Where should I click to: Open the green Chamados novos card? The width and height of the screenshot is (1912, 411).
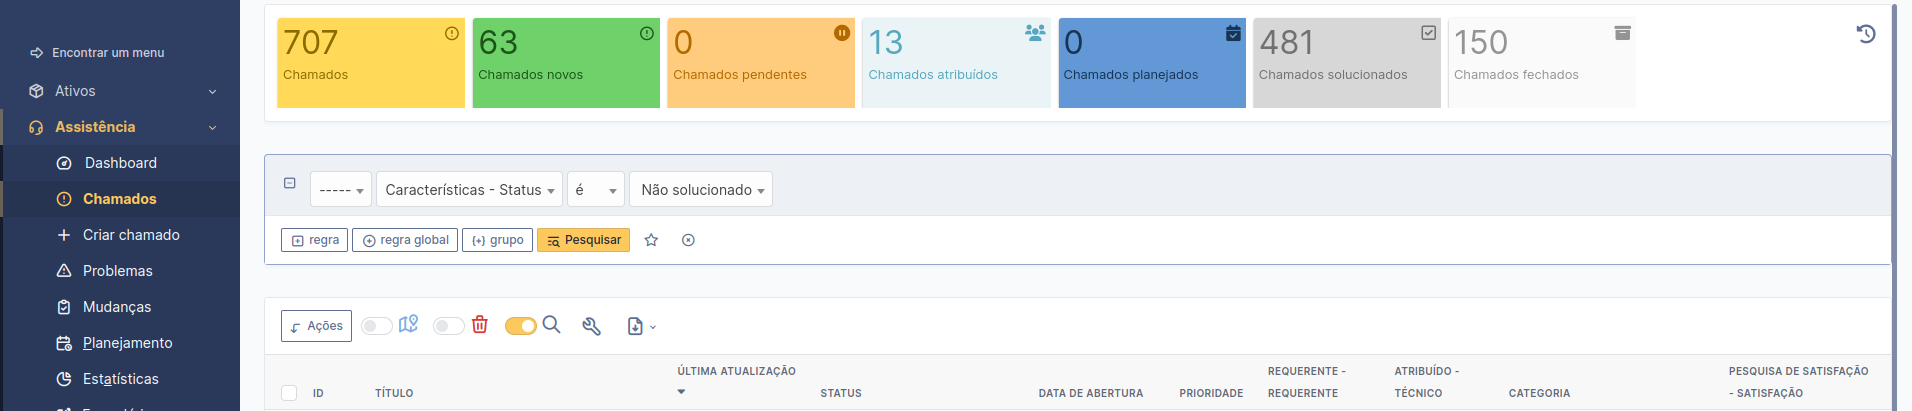(x=566, y=62)
